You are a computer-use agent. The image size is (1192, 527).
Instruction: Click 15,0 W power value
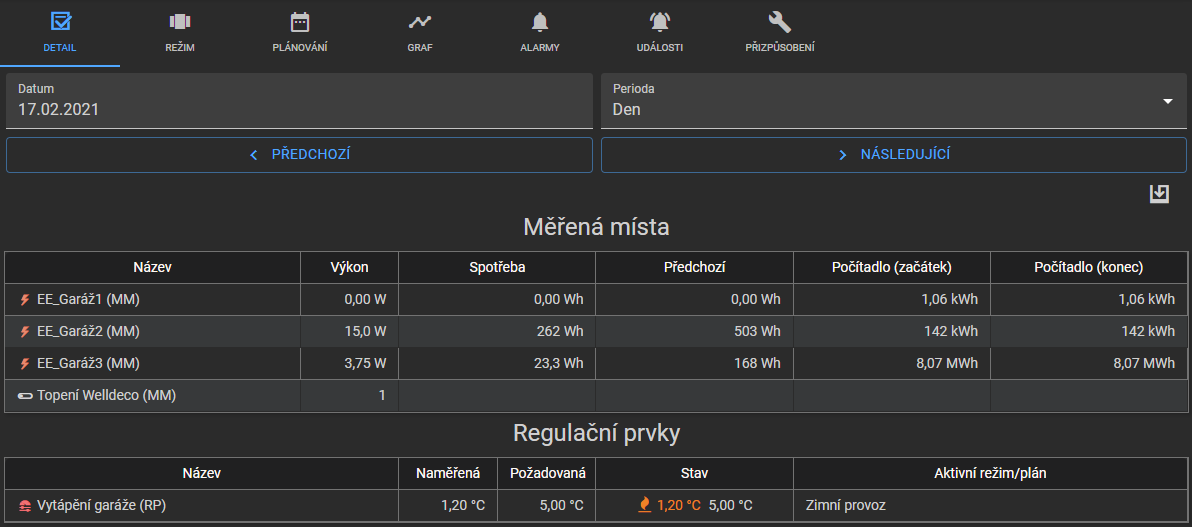click(x=366, y=332)
